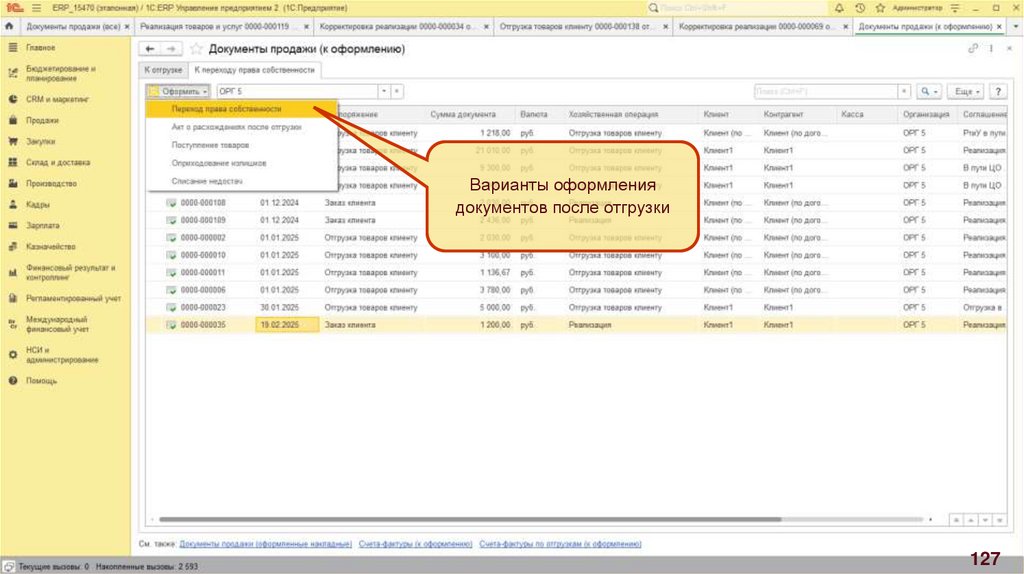The width and height of the screenshot is (1024, 574).
Task: Follow Документы продажи (оформленные накладные) link
Action: [x=265, y=544]
